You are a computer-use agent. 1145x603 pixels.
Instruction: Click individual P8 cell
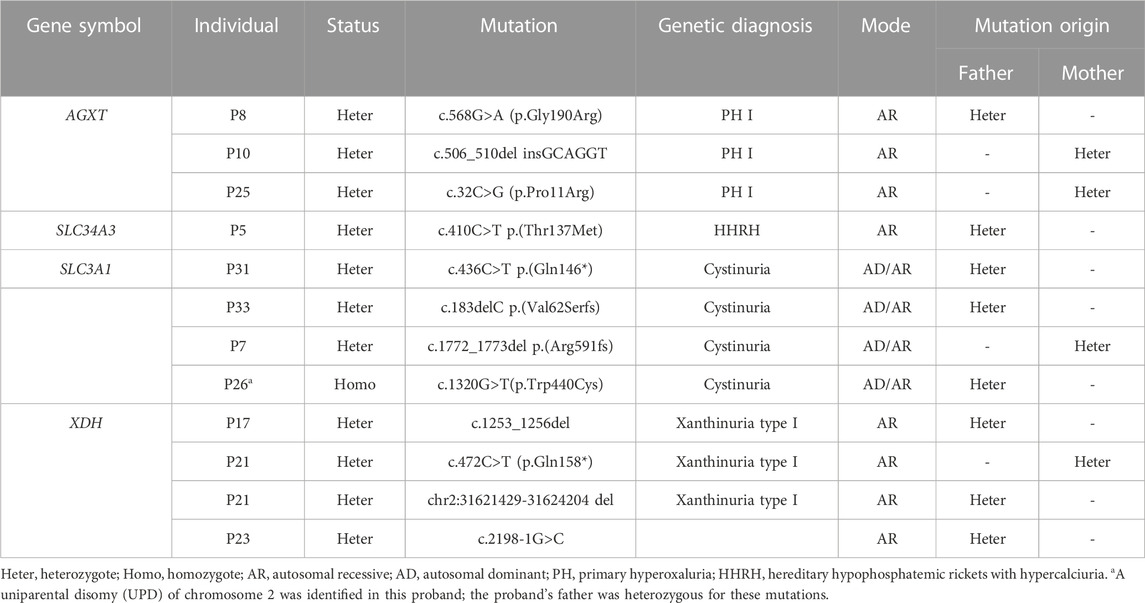238,115
